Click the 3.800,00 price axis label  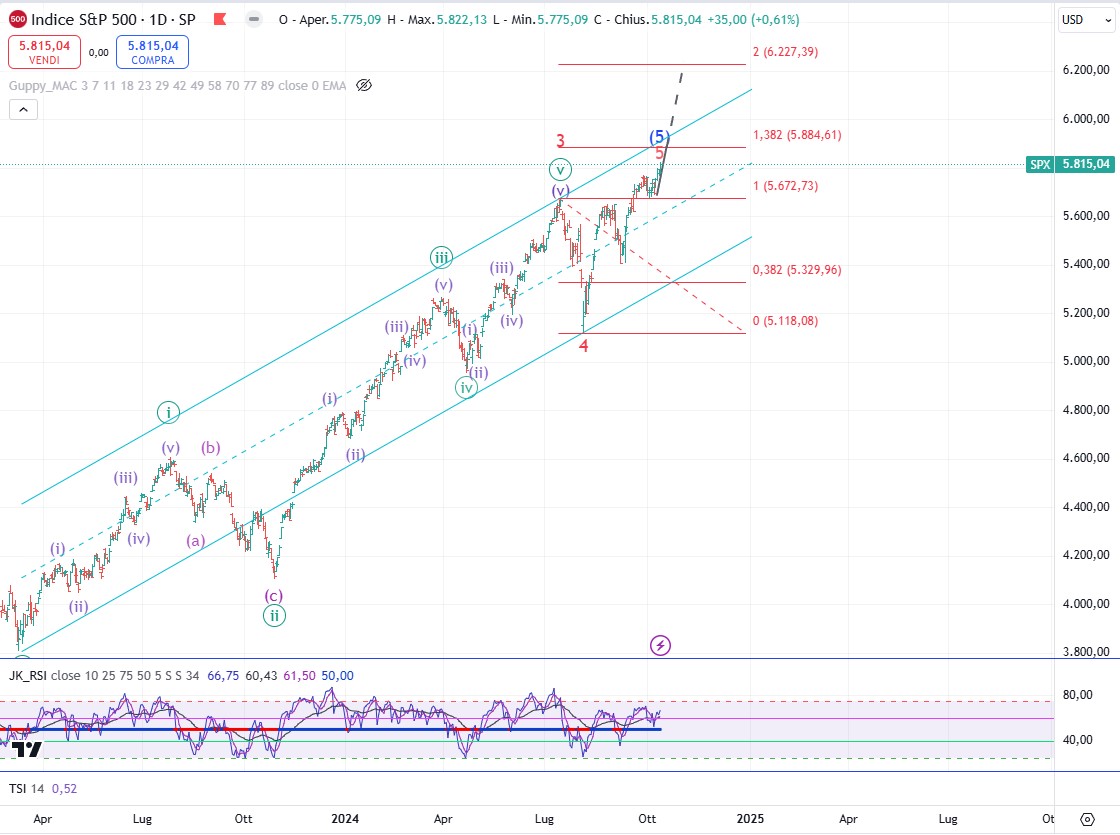[x=1086, y=651]
